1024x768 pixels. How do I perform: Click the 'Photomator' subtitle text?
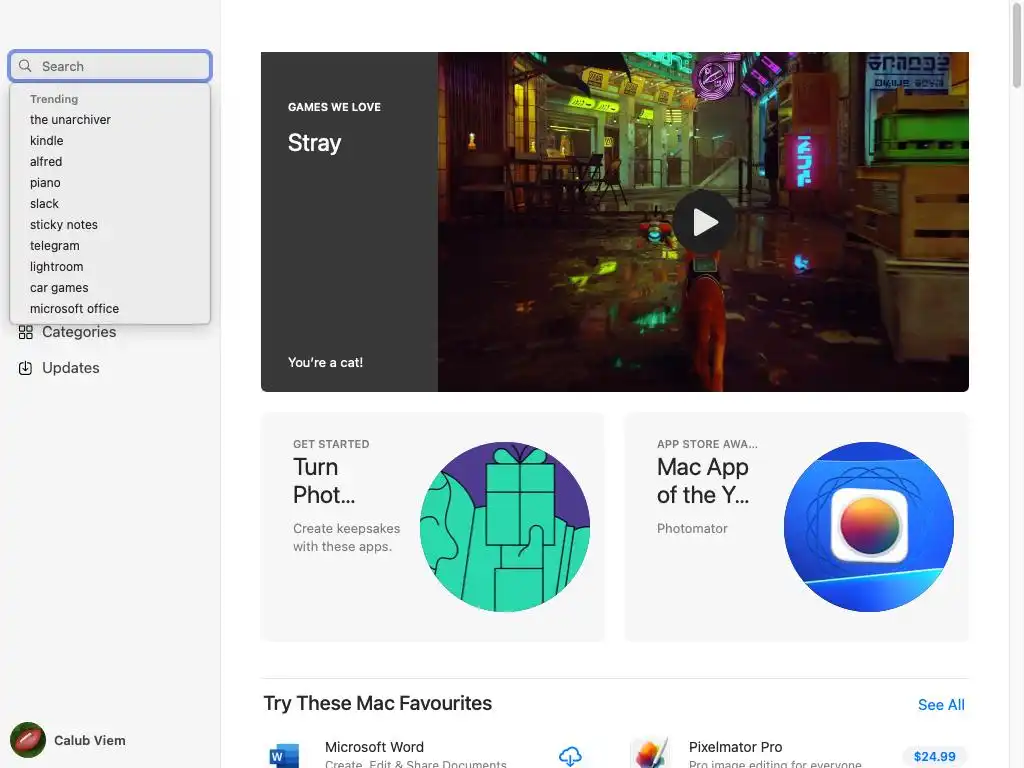[x=692, y=528]
